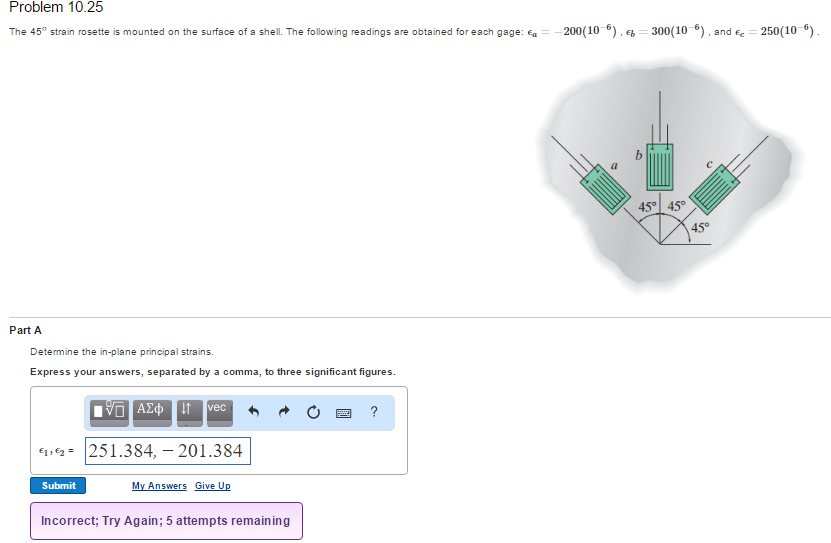Open the subscript/superscript arrows tool
Screen dimensions: 831x543
pyautogui.click(x=189, y=413)
